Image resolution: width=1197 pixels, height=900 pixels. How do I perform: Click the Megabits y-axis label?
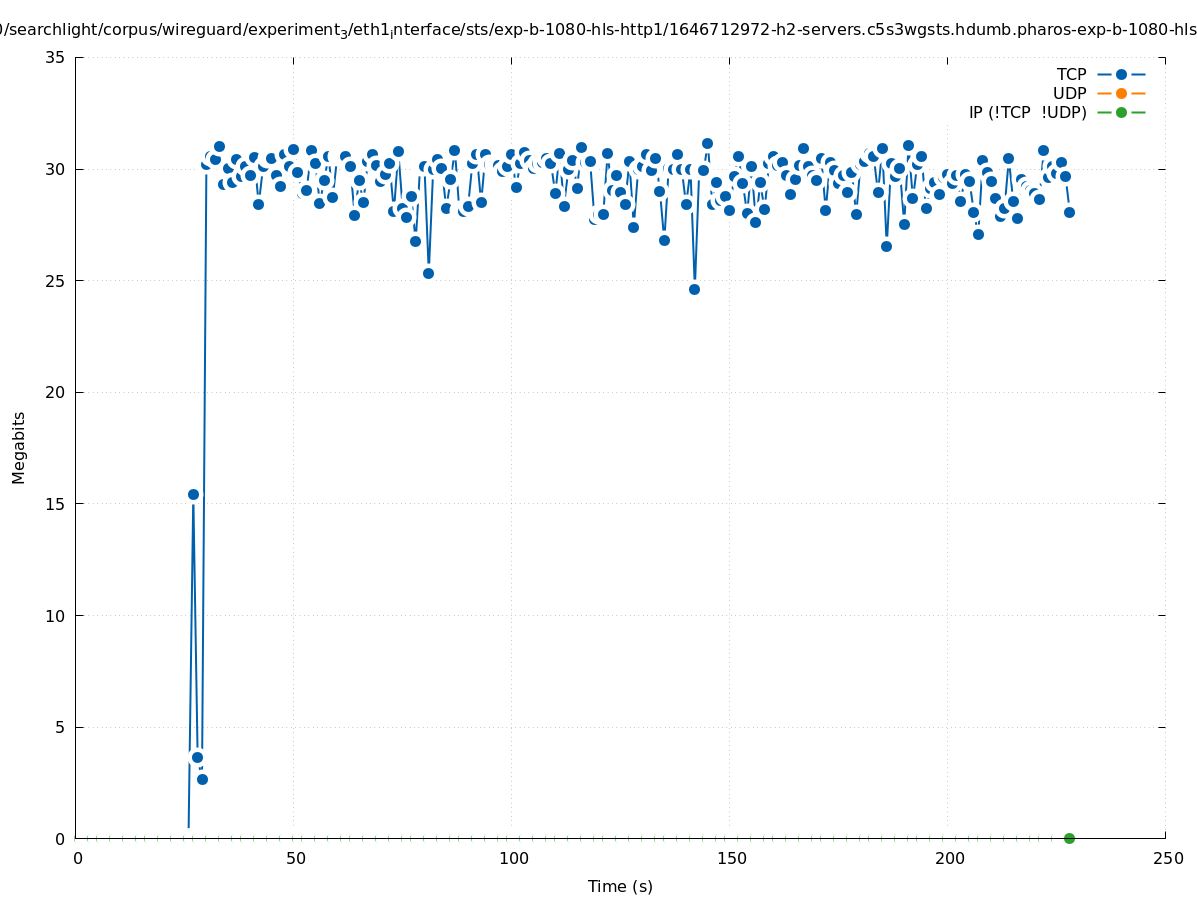click(x=19, y=447)
